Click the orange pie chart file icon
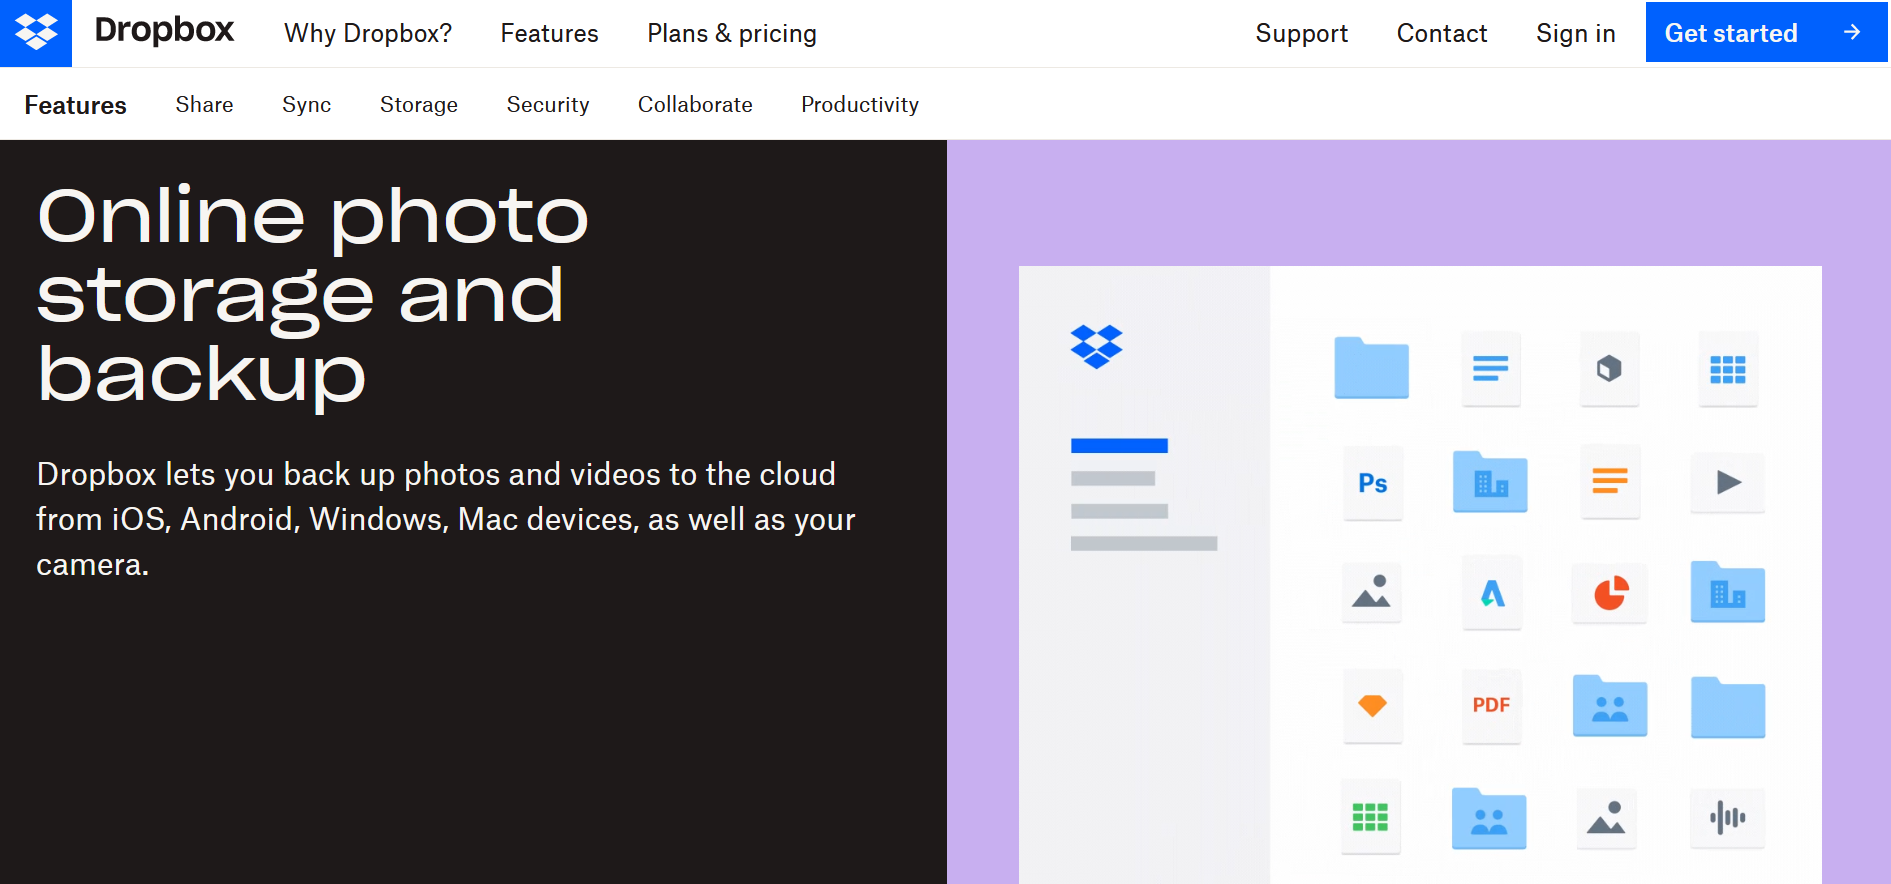The height and width of the screenshot is (884, 1891). click(x=1610, y=593)
